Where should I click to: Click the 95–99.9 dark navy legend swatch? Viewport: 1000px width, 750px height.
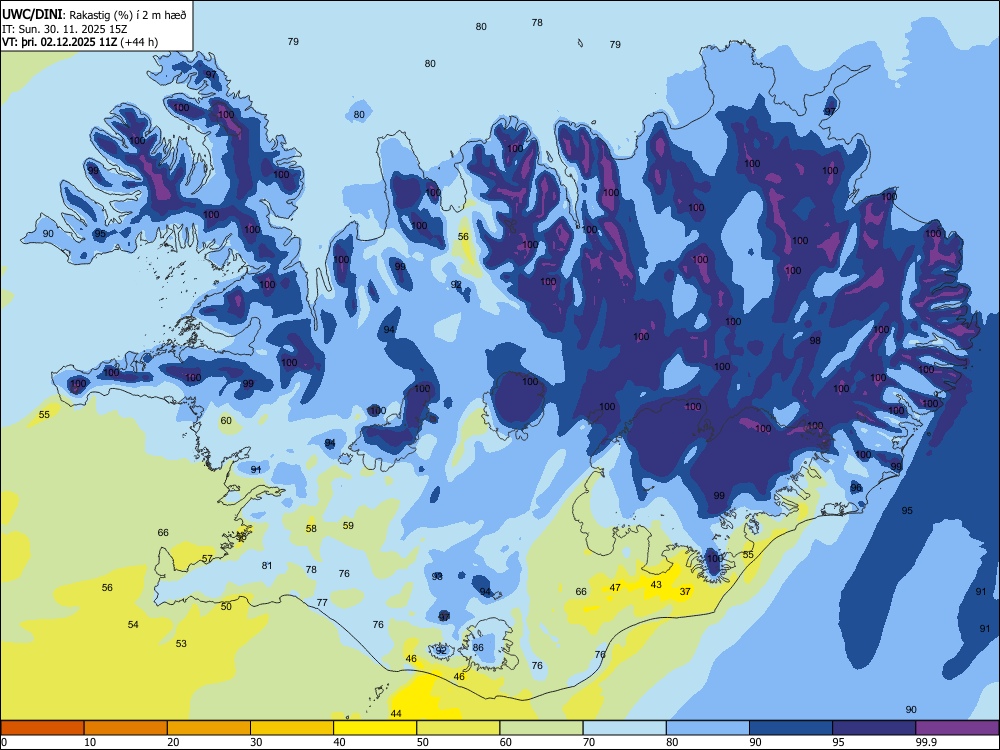coord(874,728)
